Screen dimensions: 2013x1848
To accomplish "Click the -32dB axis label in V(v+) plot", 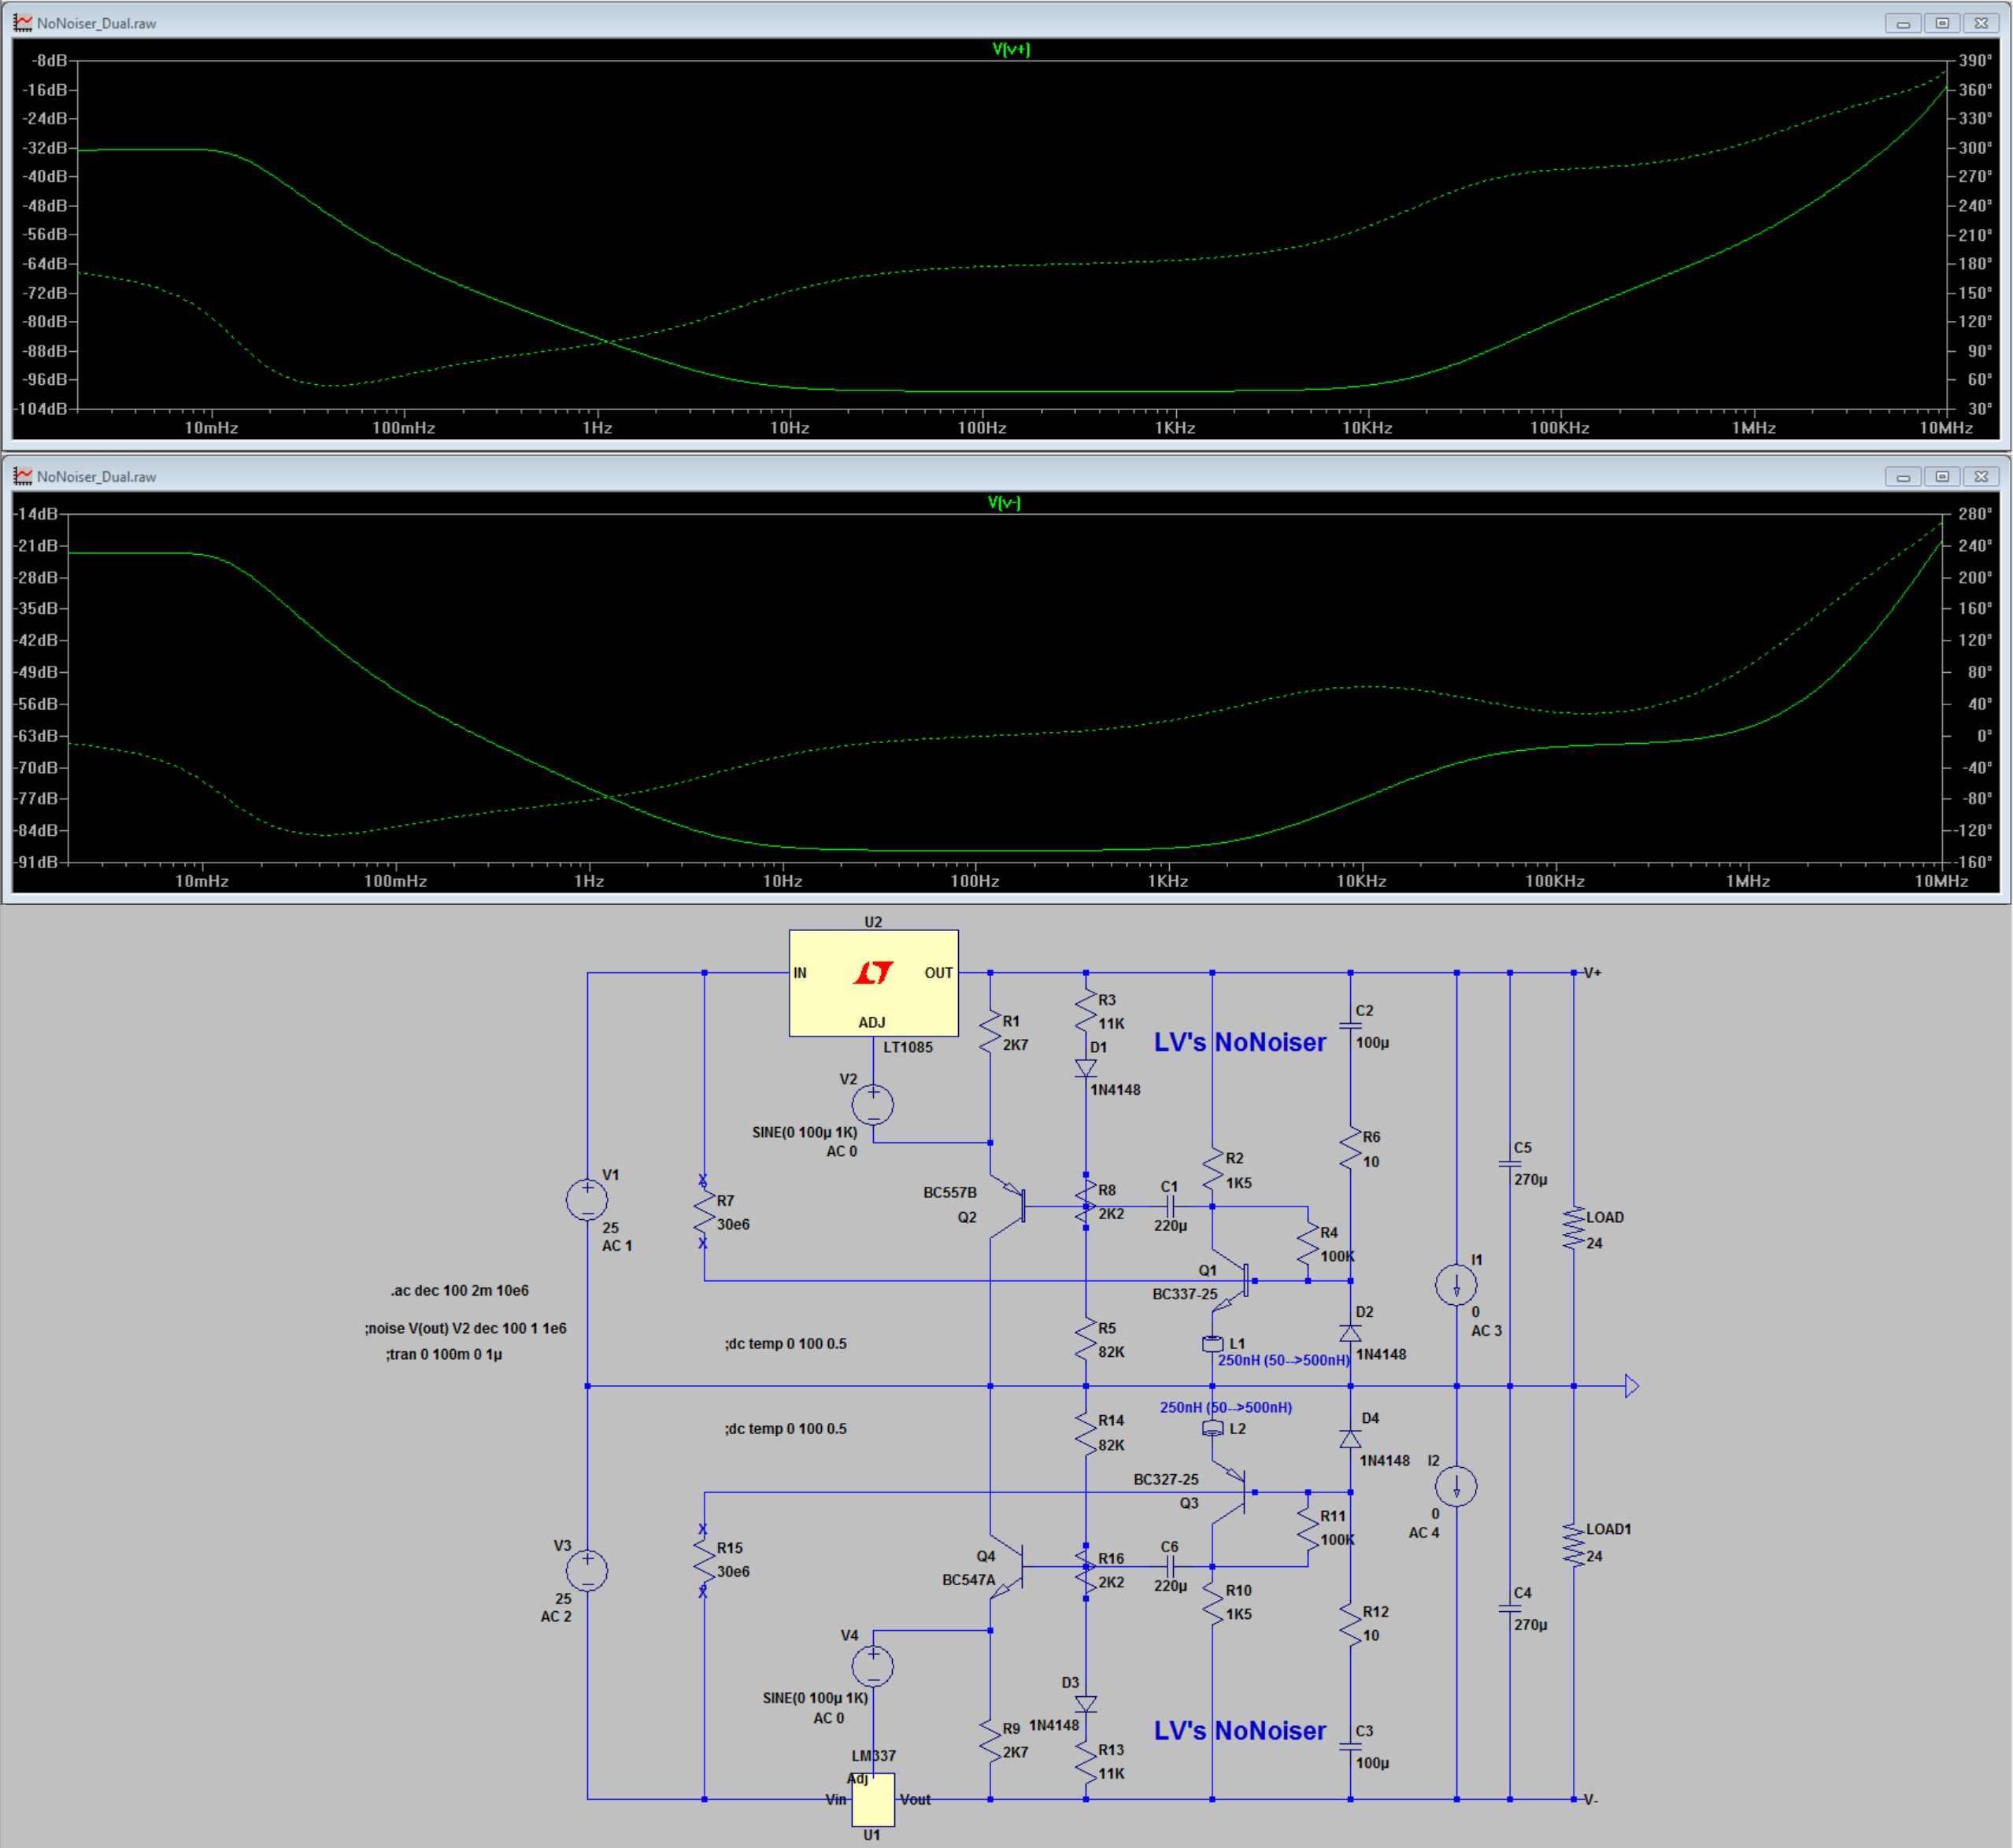I will click(x=46, y=148).
